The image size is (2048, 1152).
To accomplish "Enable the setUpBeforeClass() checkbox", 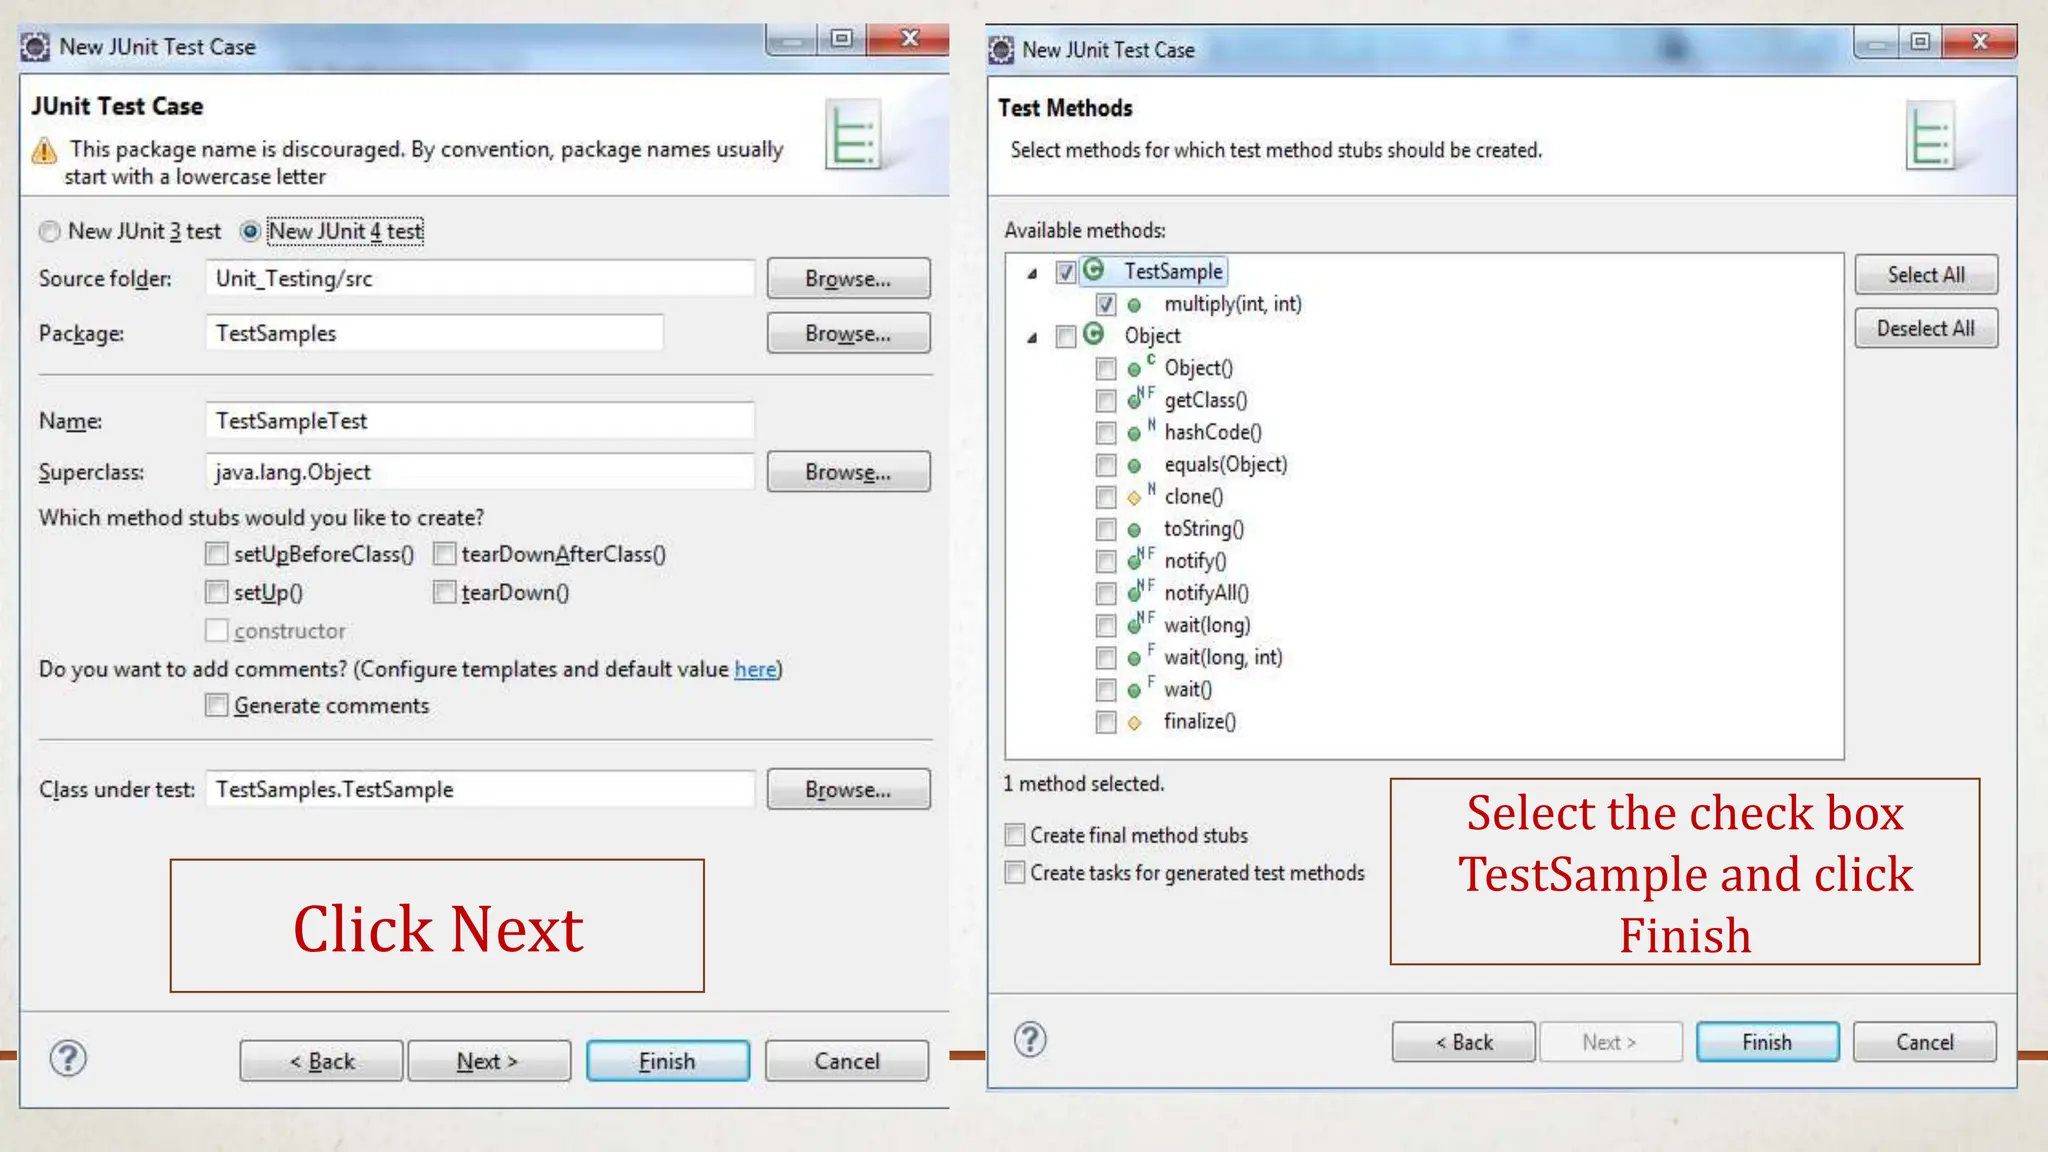I will pos(216,554).
